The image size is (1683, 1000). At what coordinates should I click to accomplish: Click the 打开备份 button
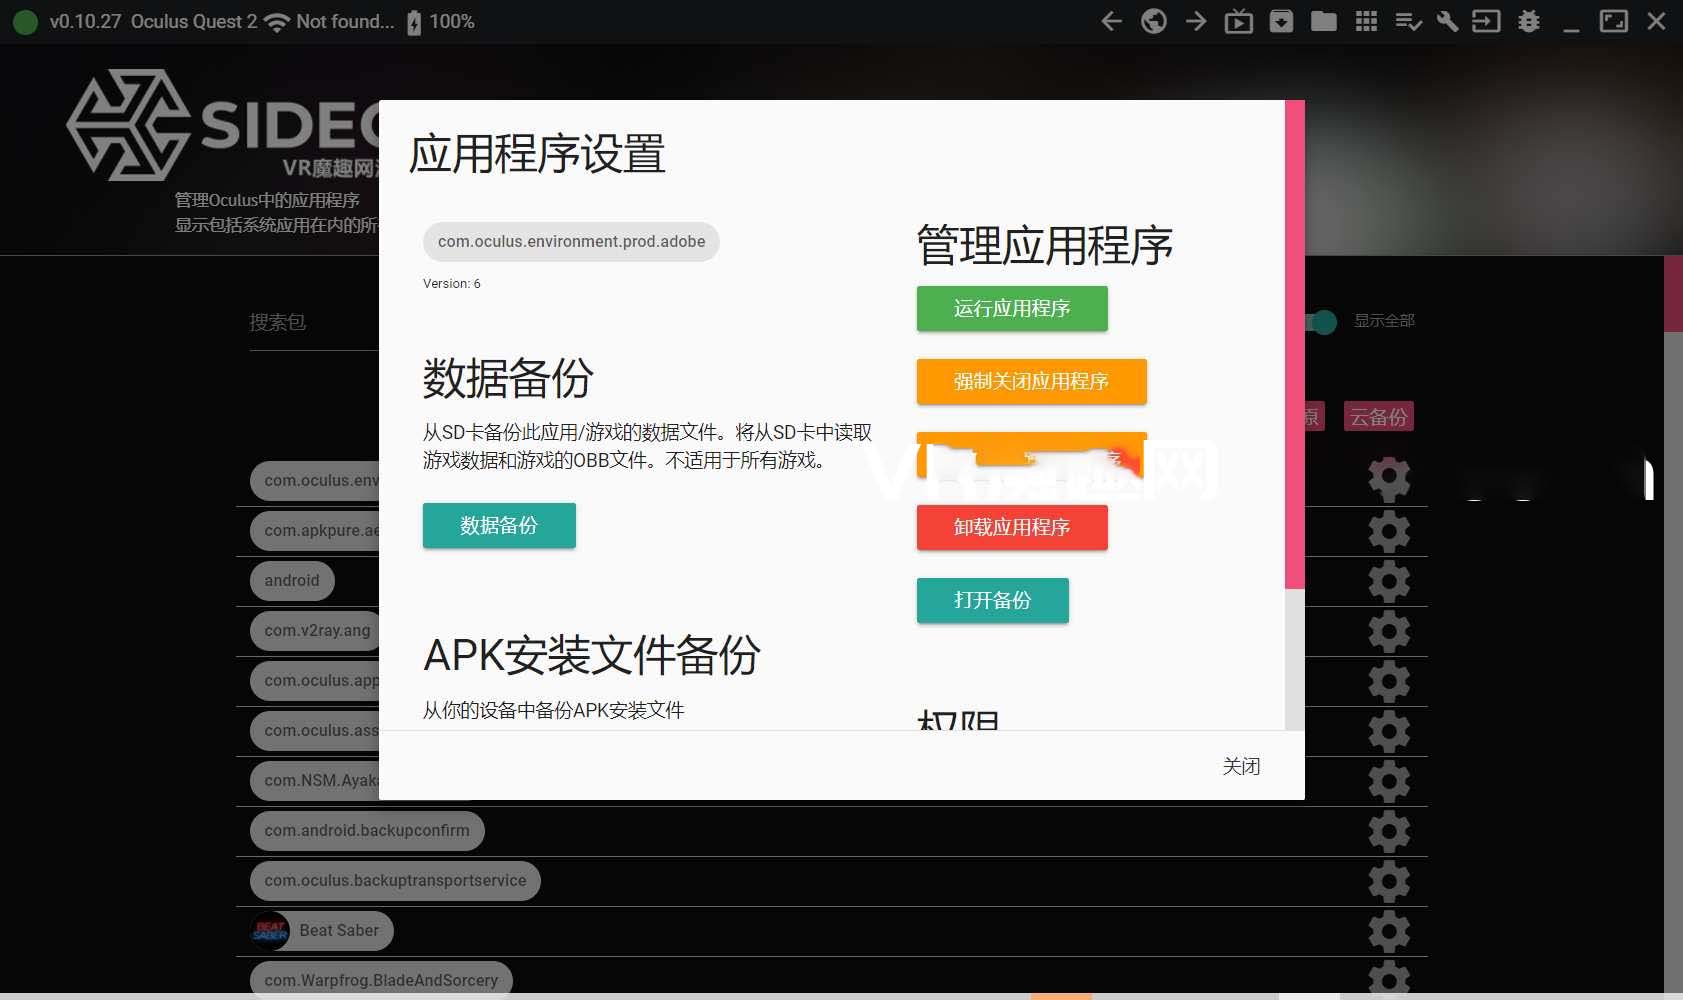[992, 600]
